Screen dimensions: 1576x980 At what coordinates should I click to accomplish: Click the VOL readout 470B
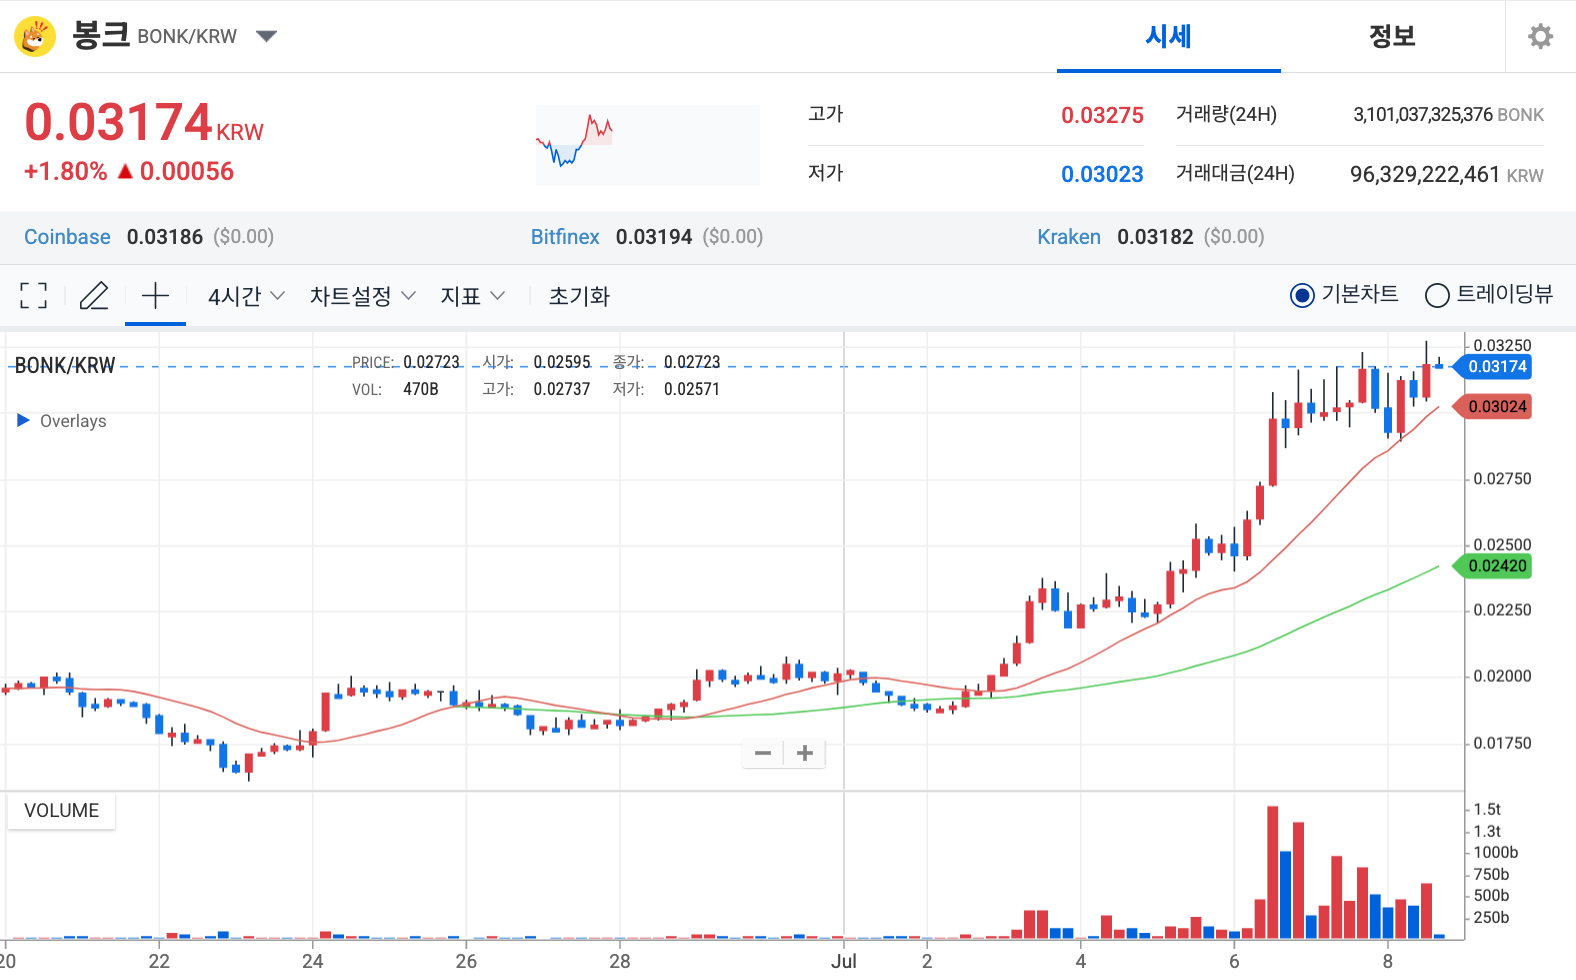pos(421,389)
